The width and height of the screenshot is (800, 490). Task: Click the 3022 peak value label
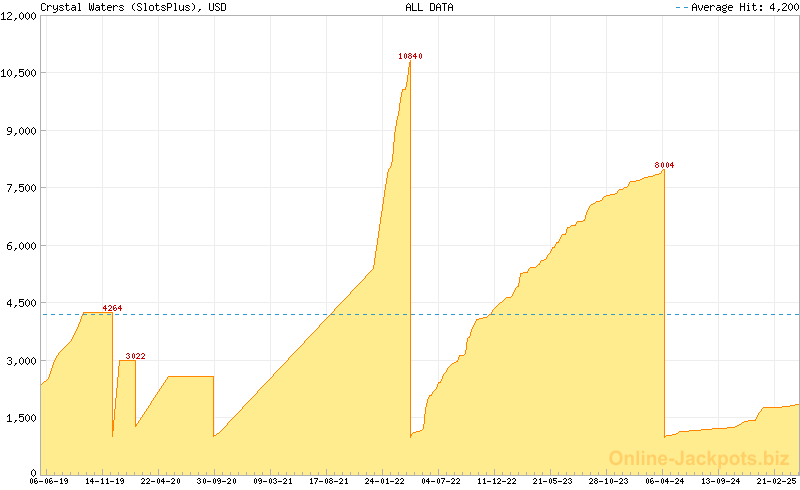tap(135, 356)
